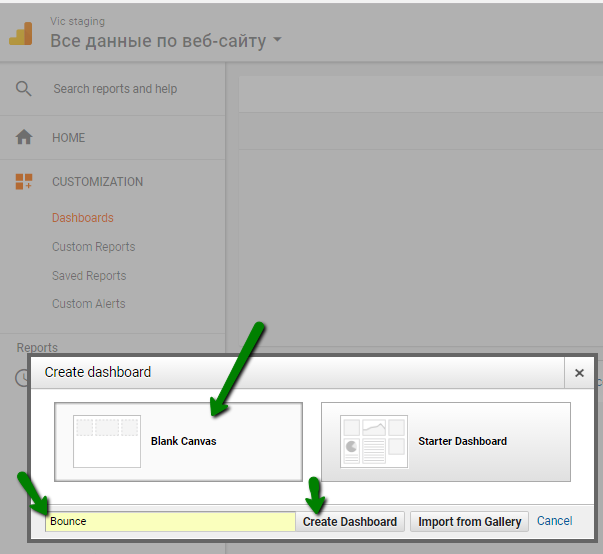Open the HOME menu item
The width and height of the screenshot is (603, 554).
coord(68,137)
